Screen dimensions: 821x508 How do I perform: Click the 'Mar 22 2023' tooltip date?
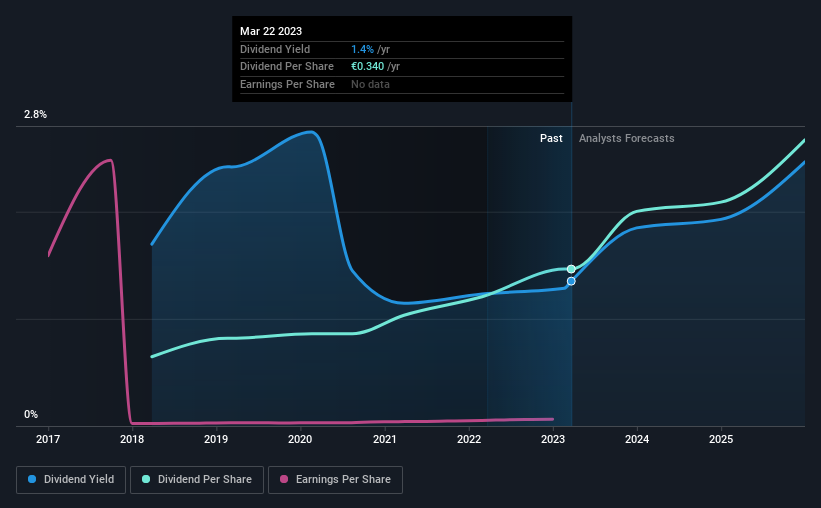pyautogui.click(x=271, y=31)
